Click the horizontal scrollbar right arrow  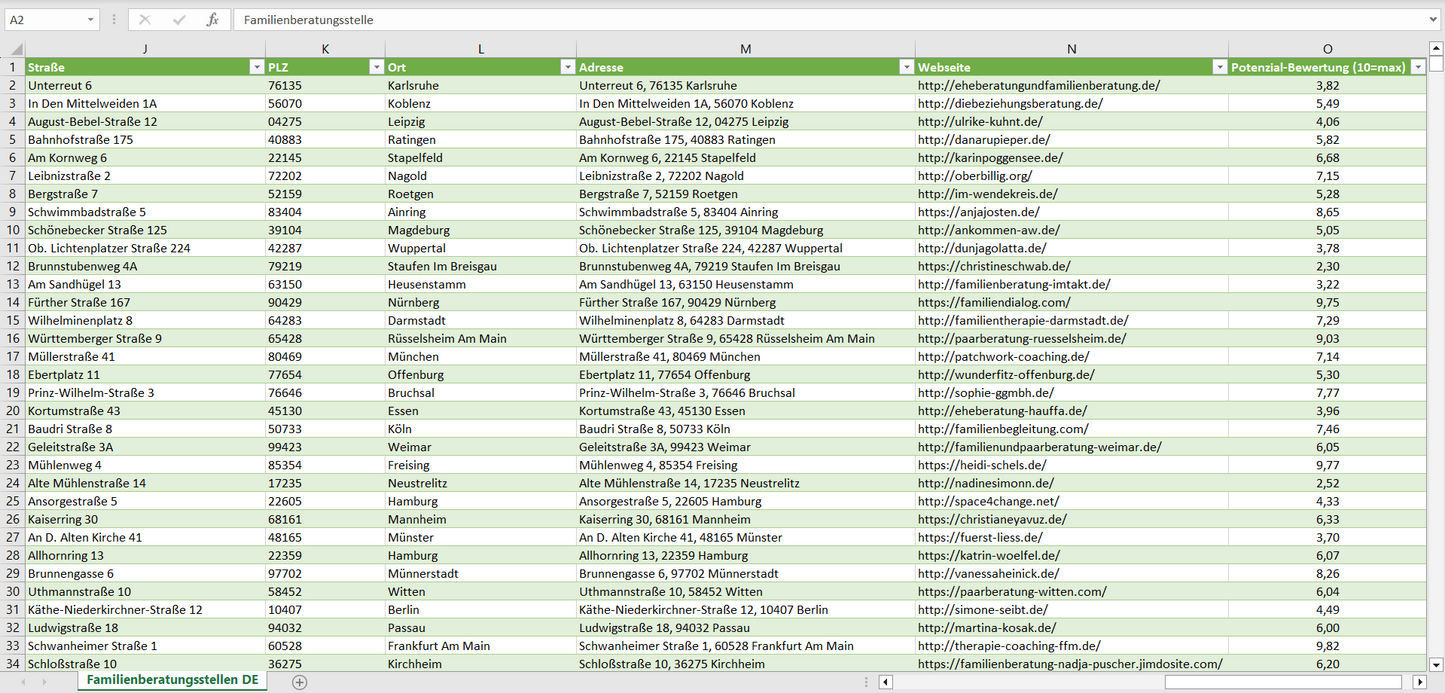point(1419,682)
